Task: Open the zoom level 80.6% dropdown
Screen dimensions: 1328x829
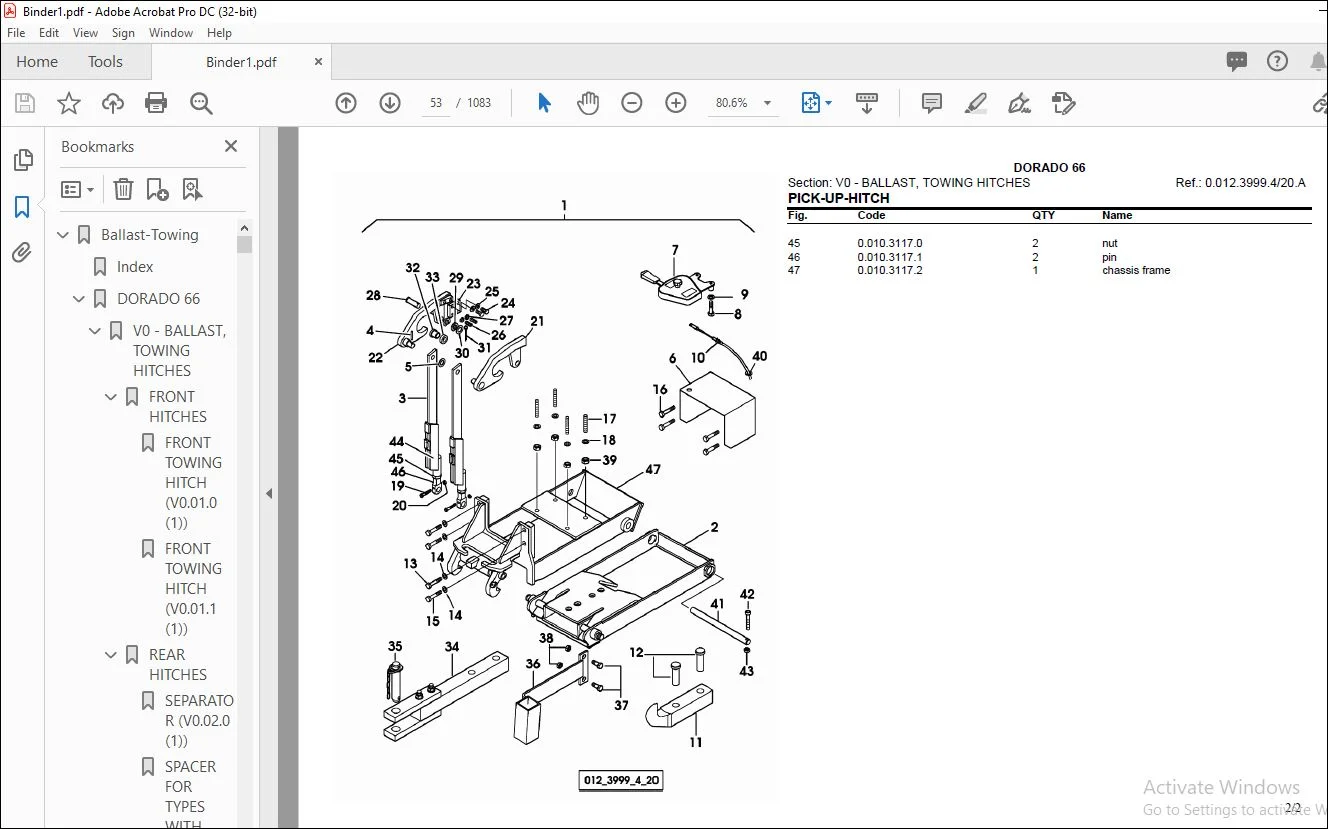Action: click(768, 103)
